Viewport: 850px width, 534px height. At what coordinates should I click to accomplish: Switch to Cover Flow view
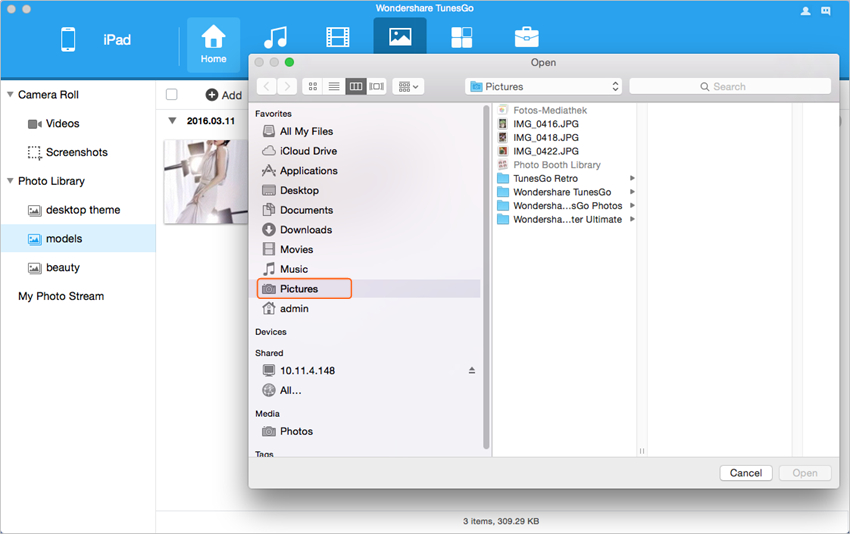click(376, 86)
